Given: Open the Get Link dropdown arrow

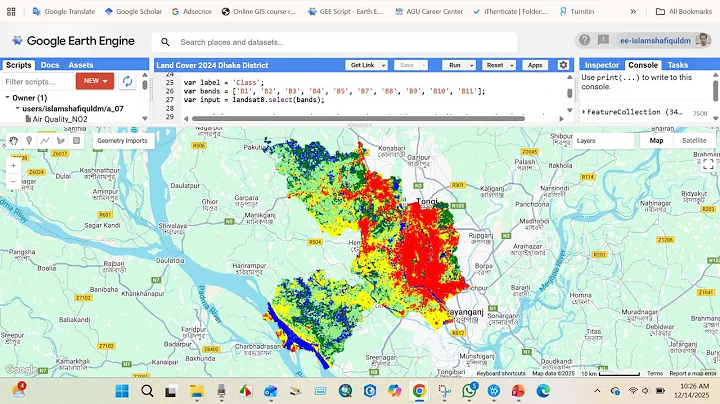Looking at the screenshot, I should [383, 65].
